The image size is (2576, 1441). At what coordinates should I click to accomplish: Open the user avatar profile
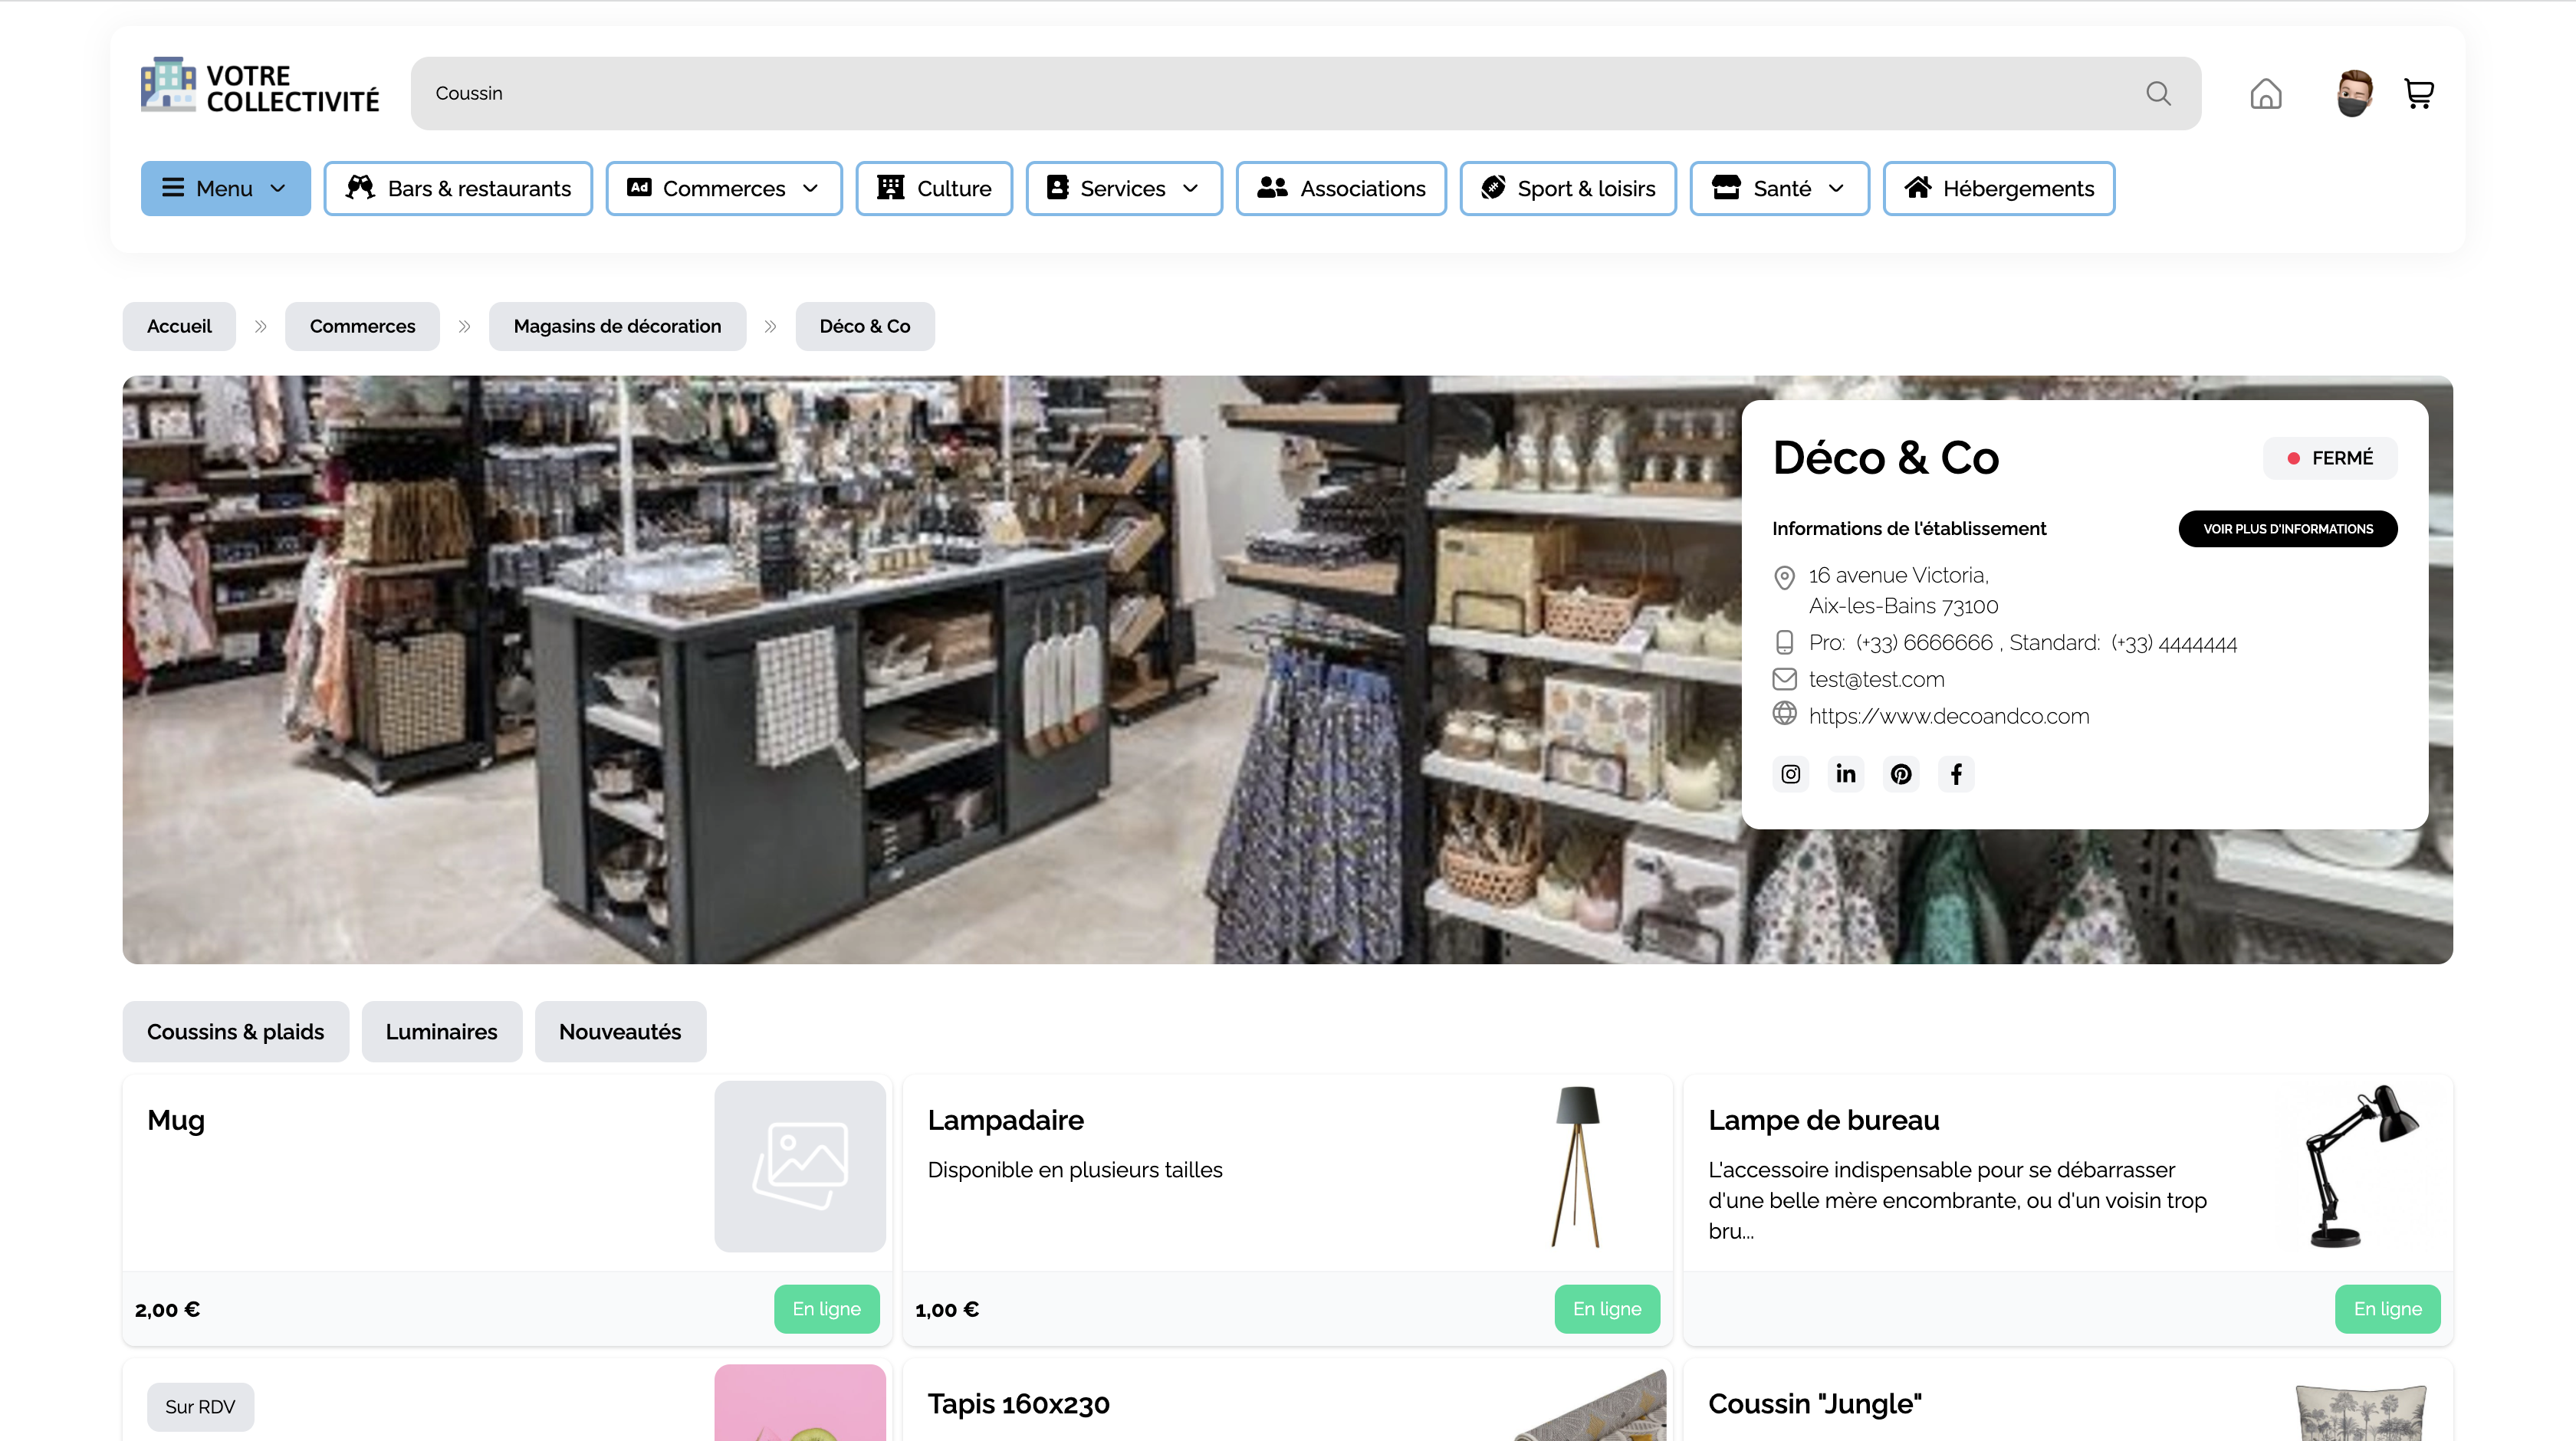pos(2354,93)
